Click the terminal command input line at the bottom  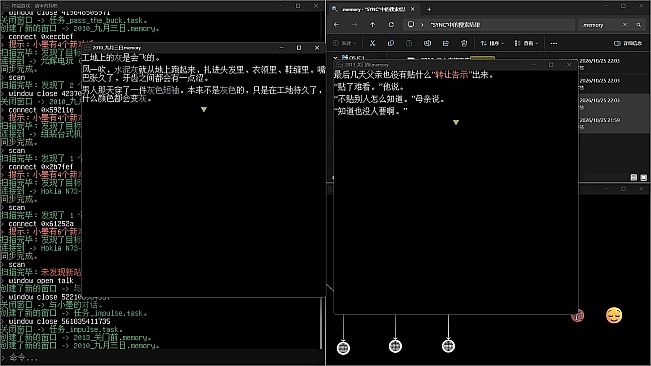point(162,357)
